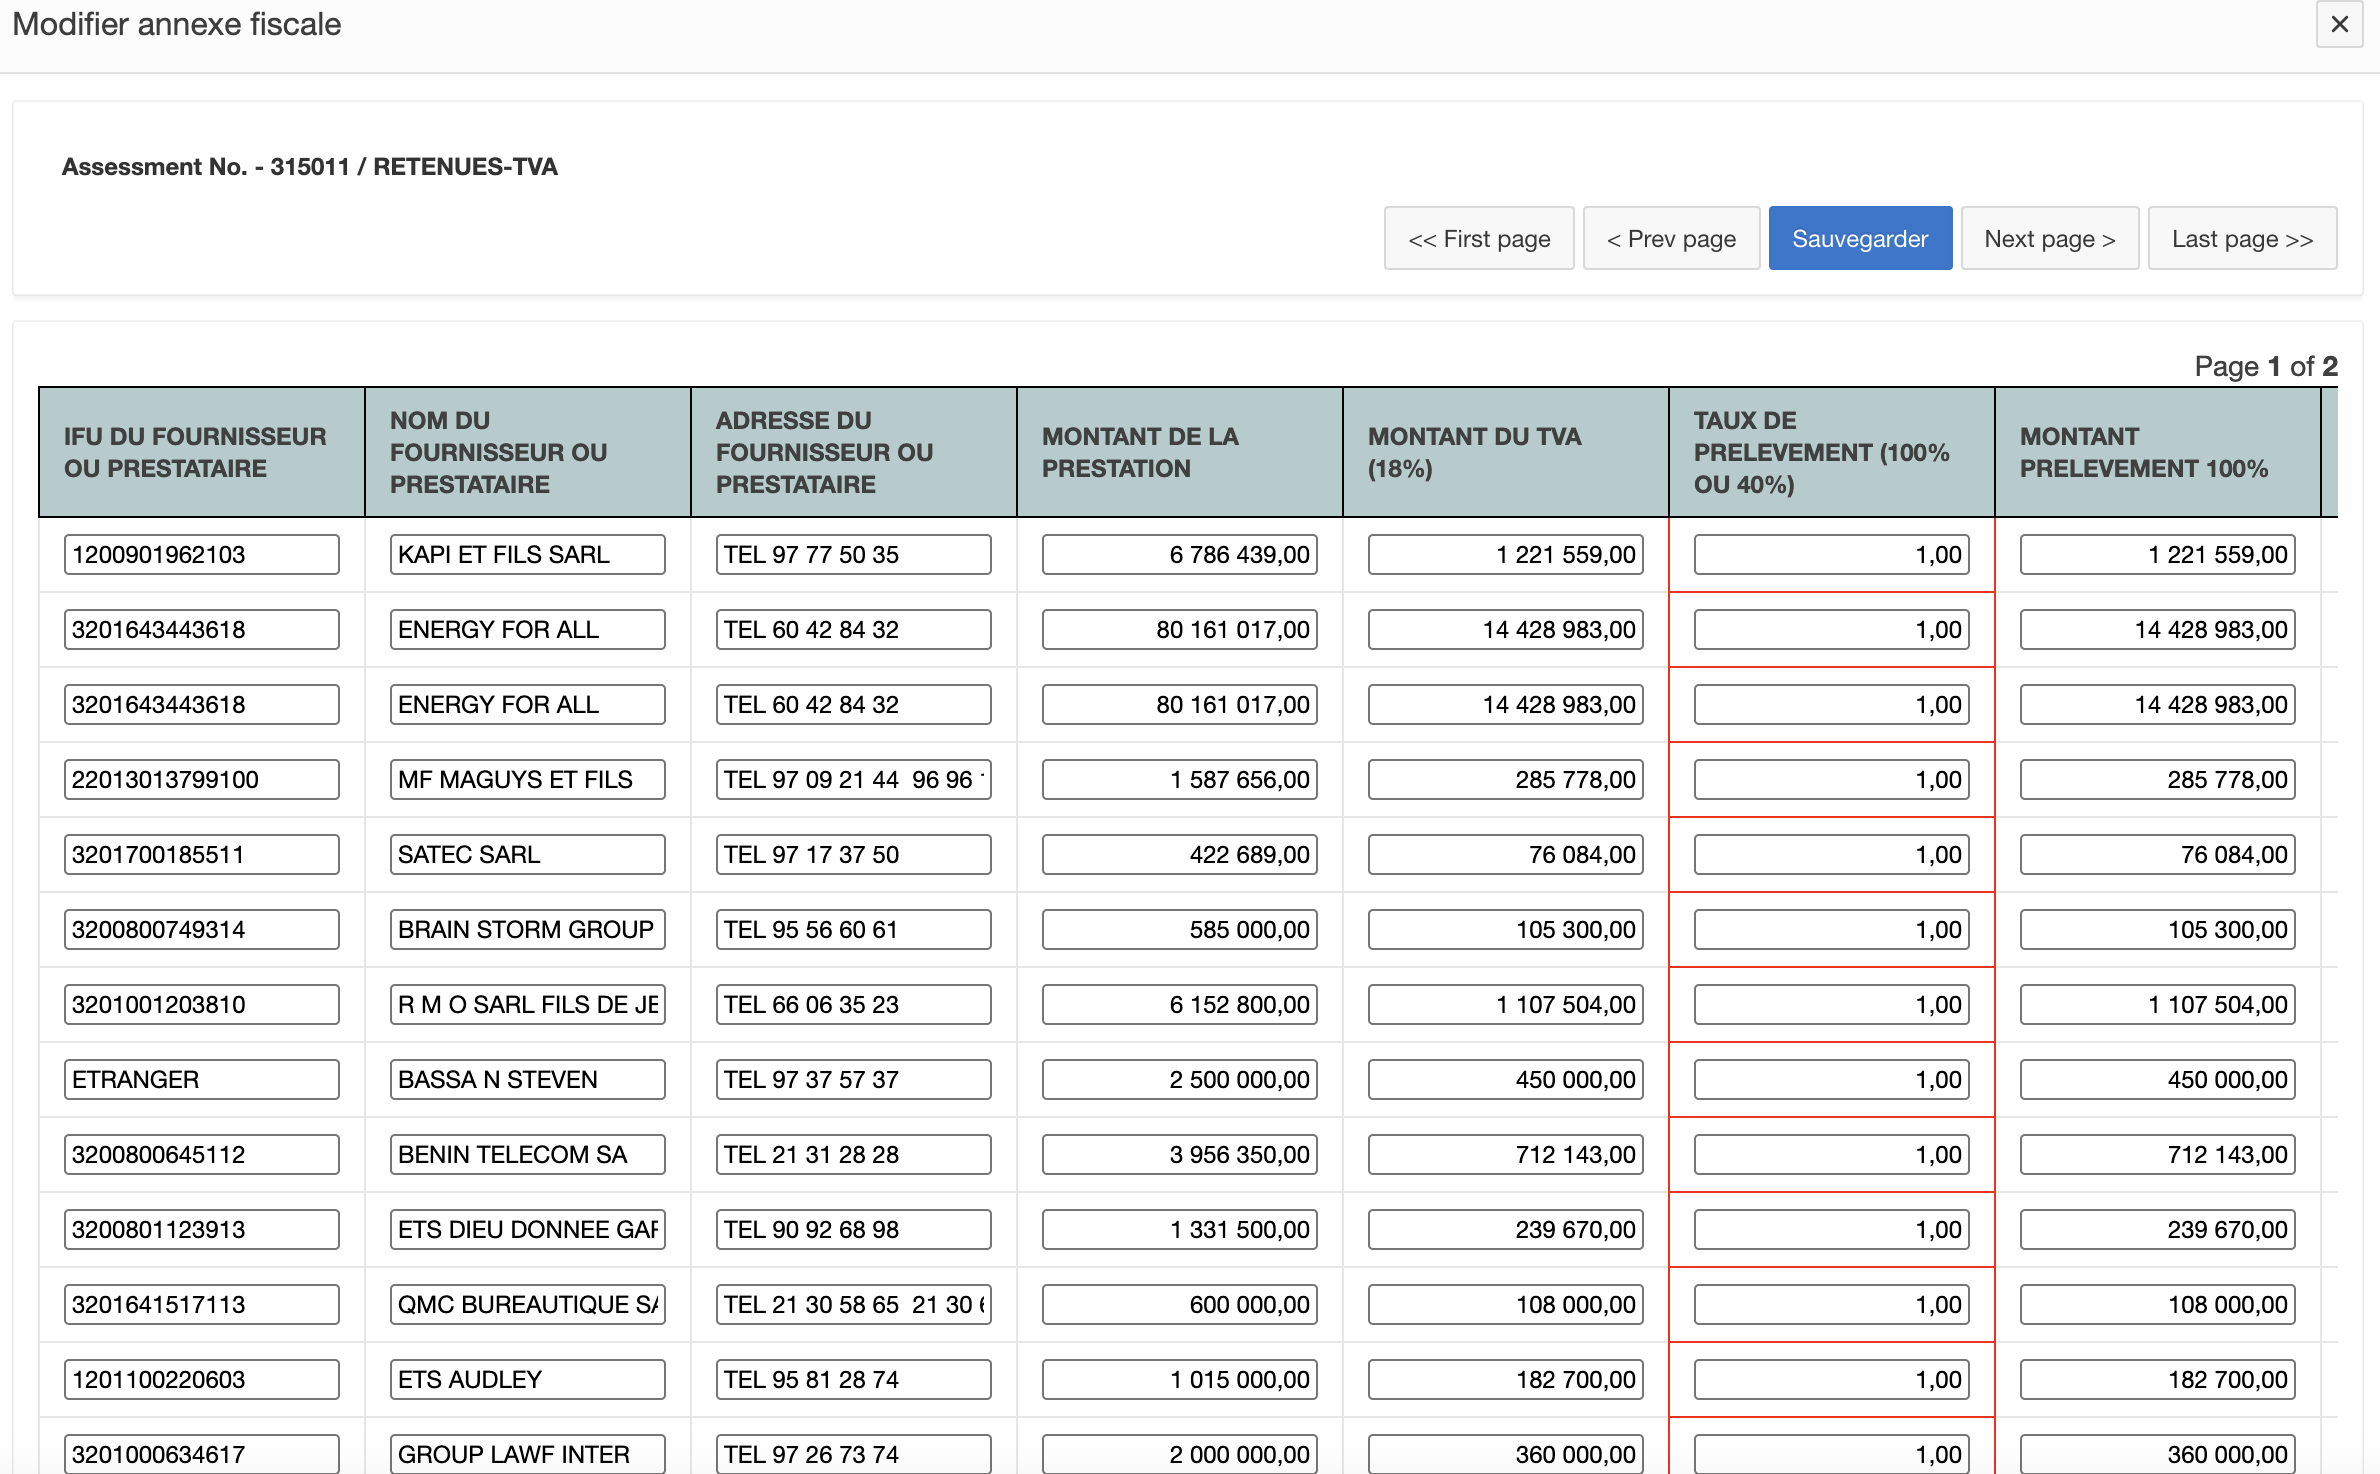Go to the First page
The height and width of the screenshot is (1474, 2380).
(x=1478, y=239)
